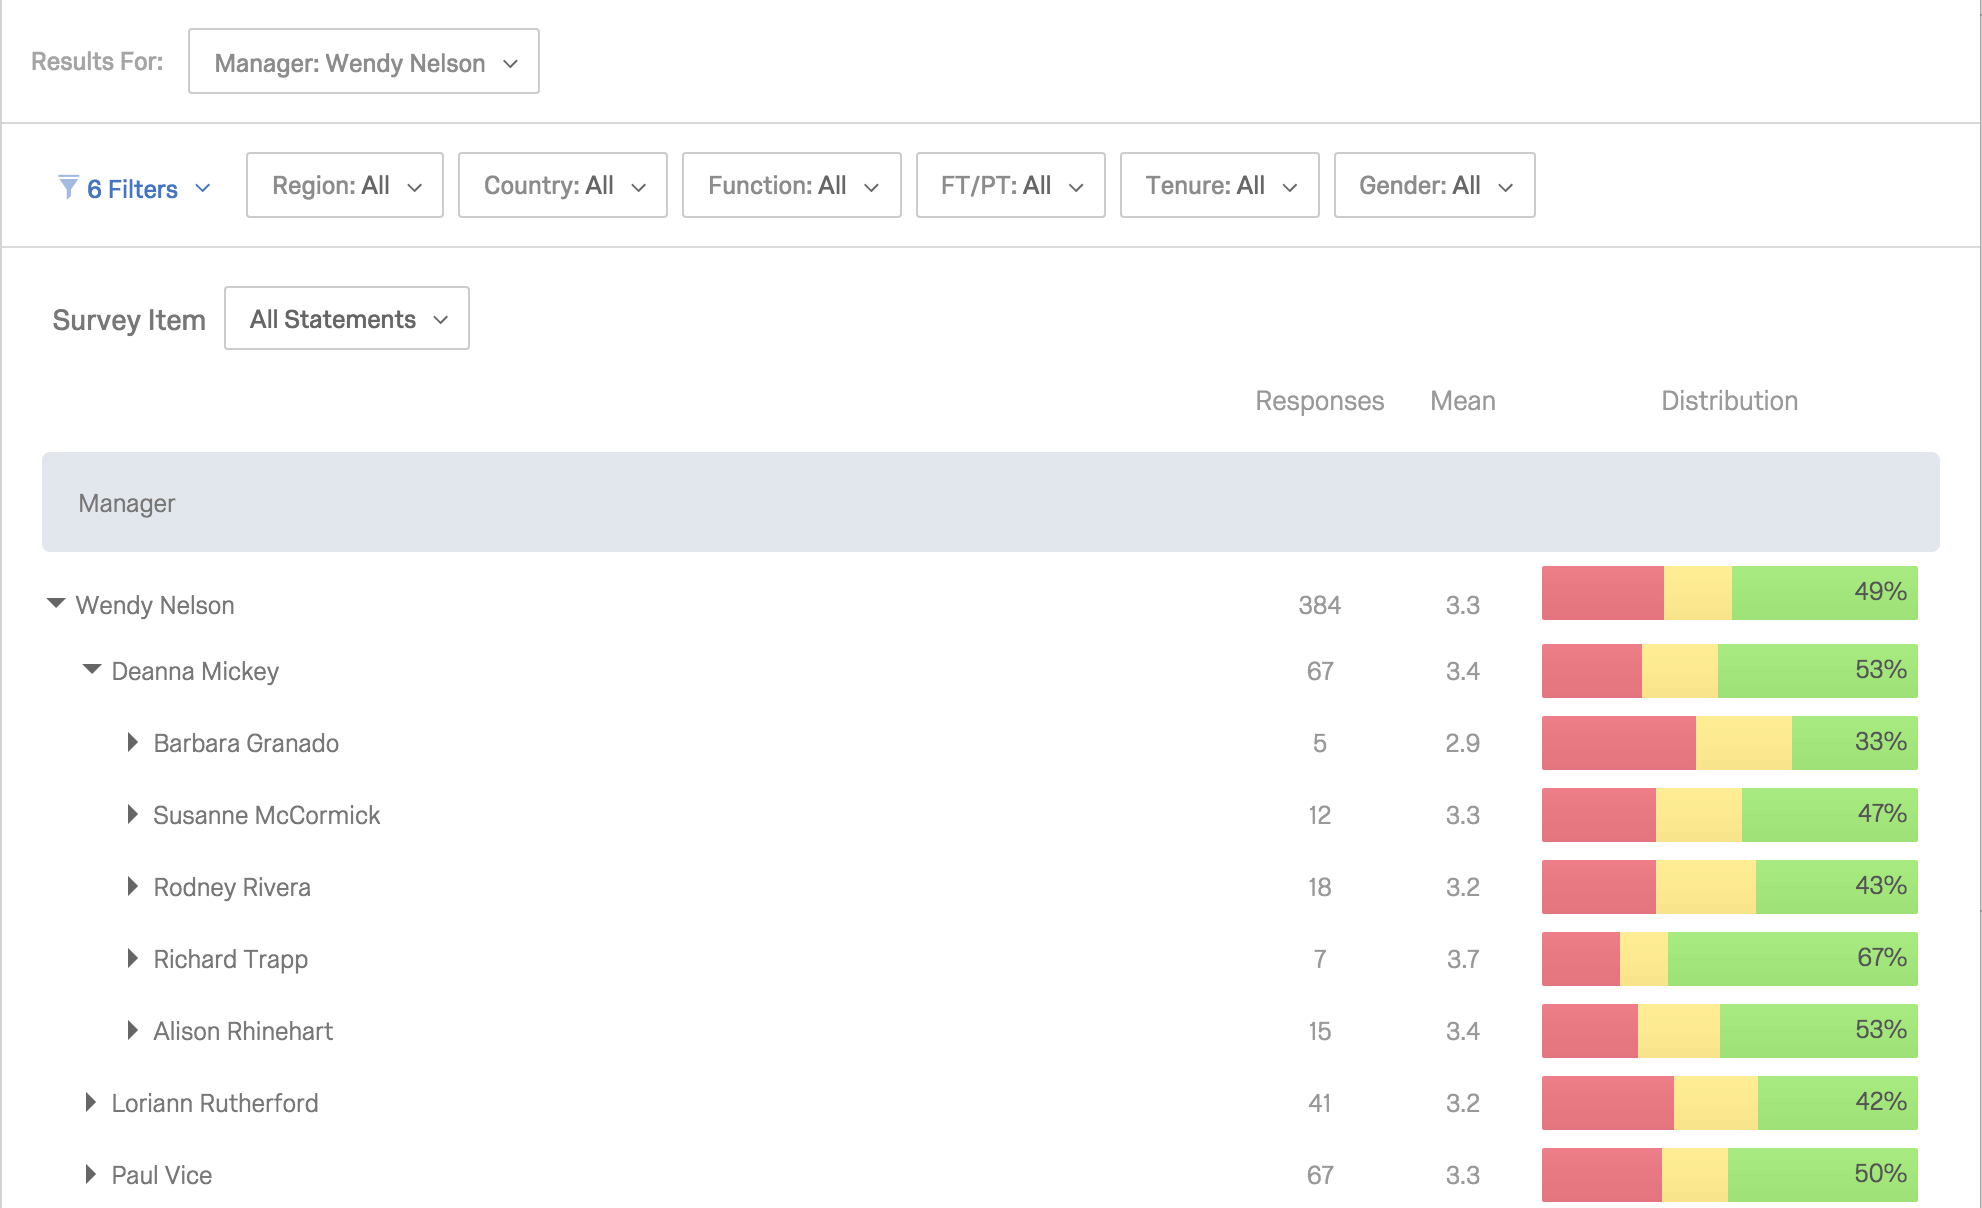
Task: Open the All Statements survey item dropdown
Action: tap(347, 319)
